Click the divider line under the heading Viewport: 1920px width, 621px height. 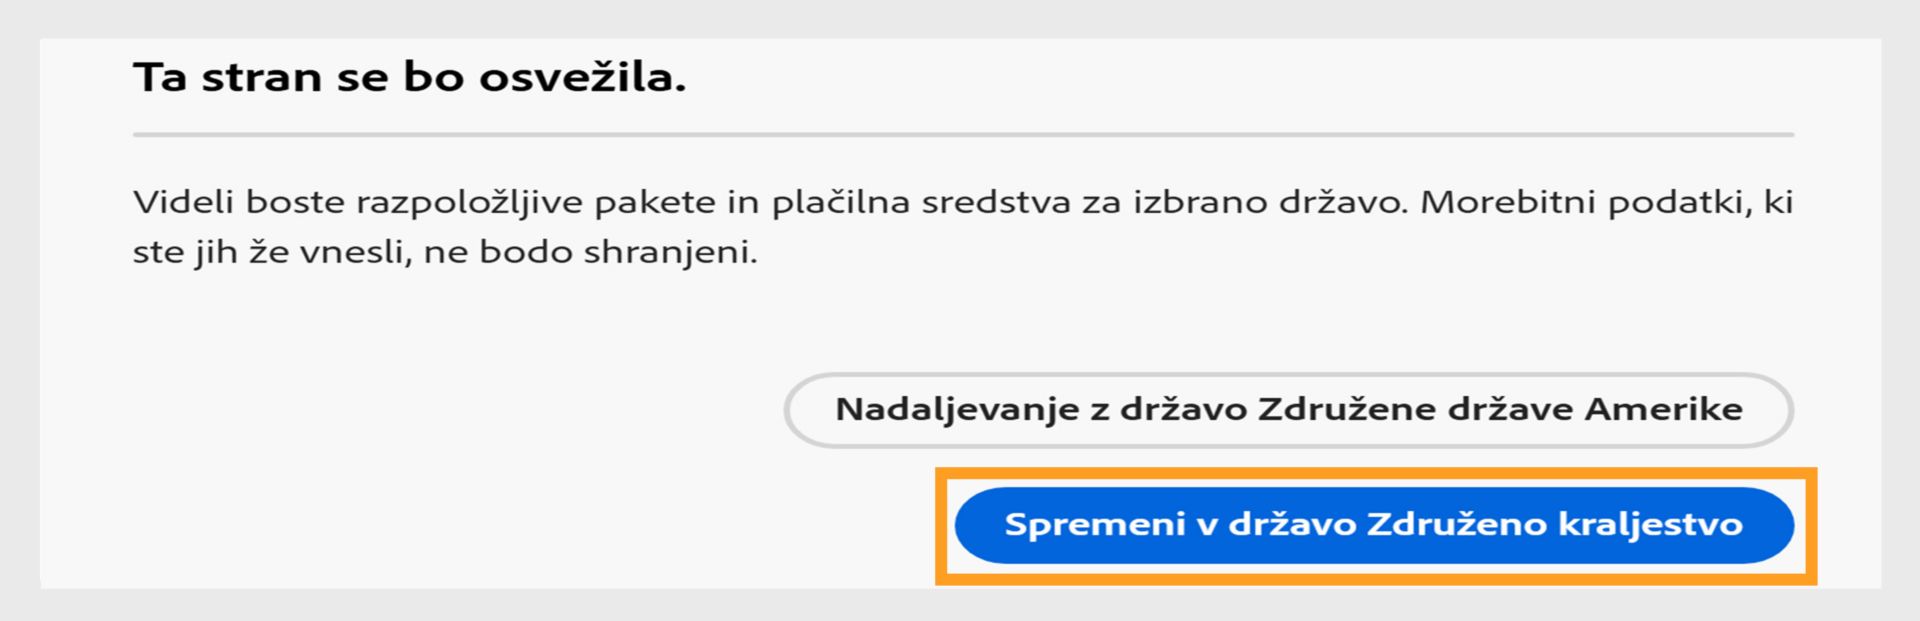point(962,134)
